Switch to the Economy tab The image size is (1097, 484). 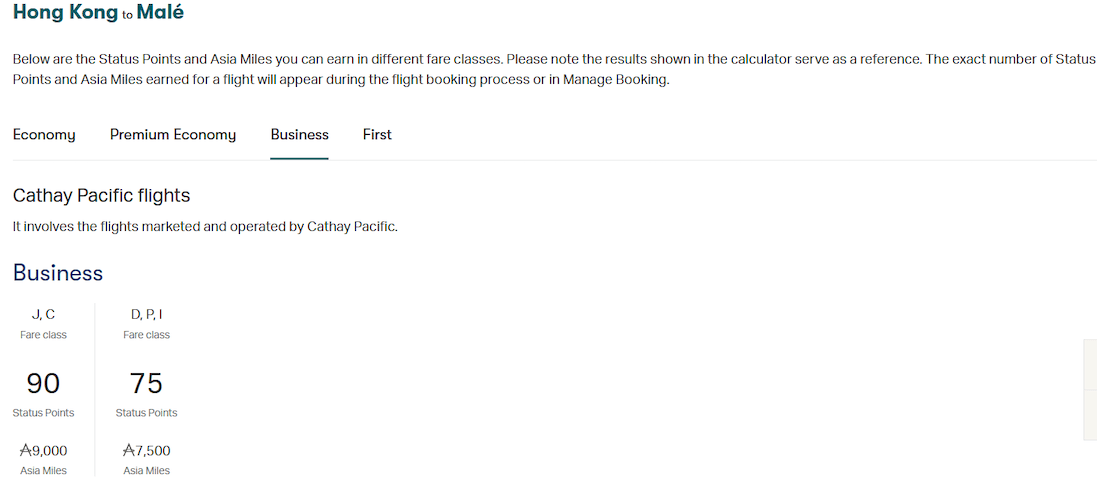click(x=44, y=135)
